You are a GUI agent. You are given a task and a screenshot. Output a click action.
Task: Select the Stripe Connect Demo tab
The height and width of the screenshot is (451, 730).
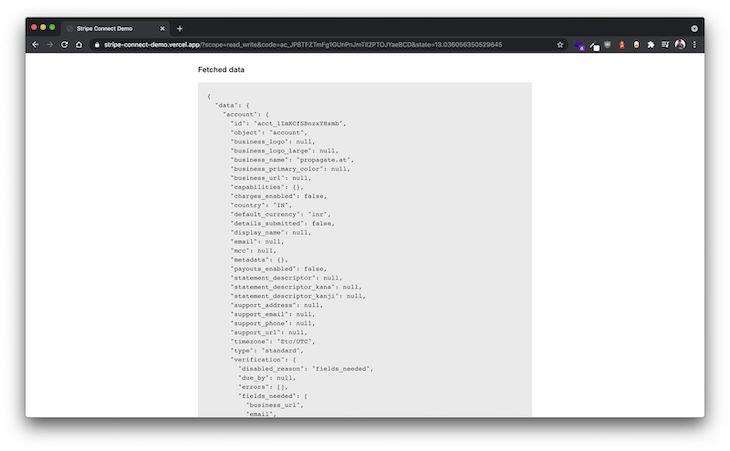click(x=115, y=28)
